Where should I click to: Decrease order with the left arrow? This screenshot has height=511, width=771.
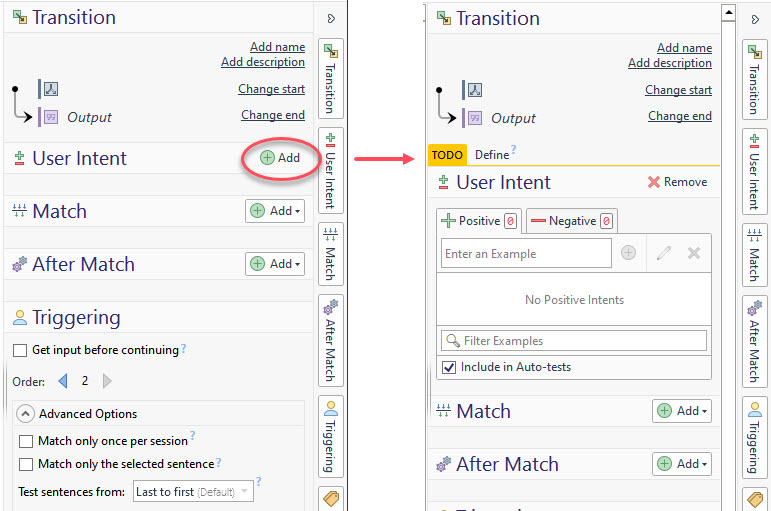[x=63, y=381]
